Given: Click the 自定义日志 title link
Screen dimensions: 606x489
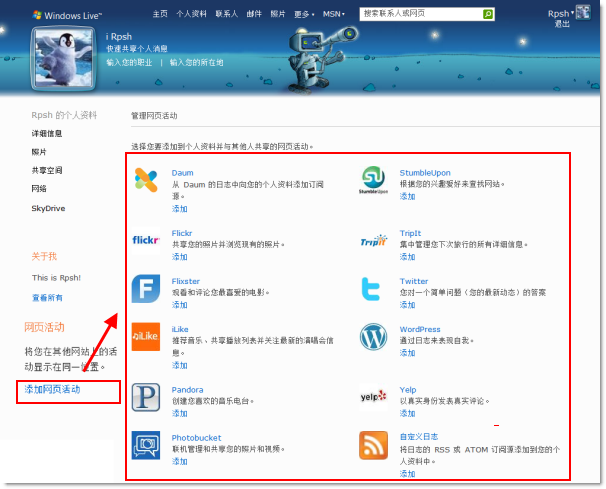Looking at the screenshot, I should tap(419, 437).
